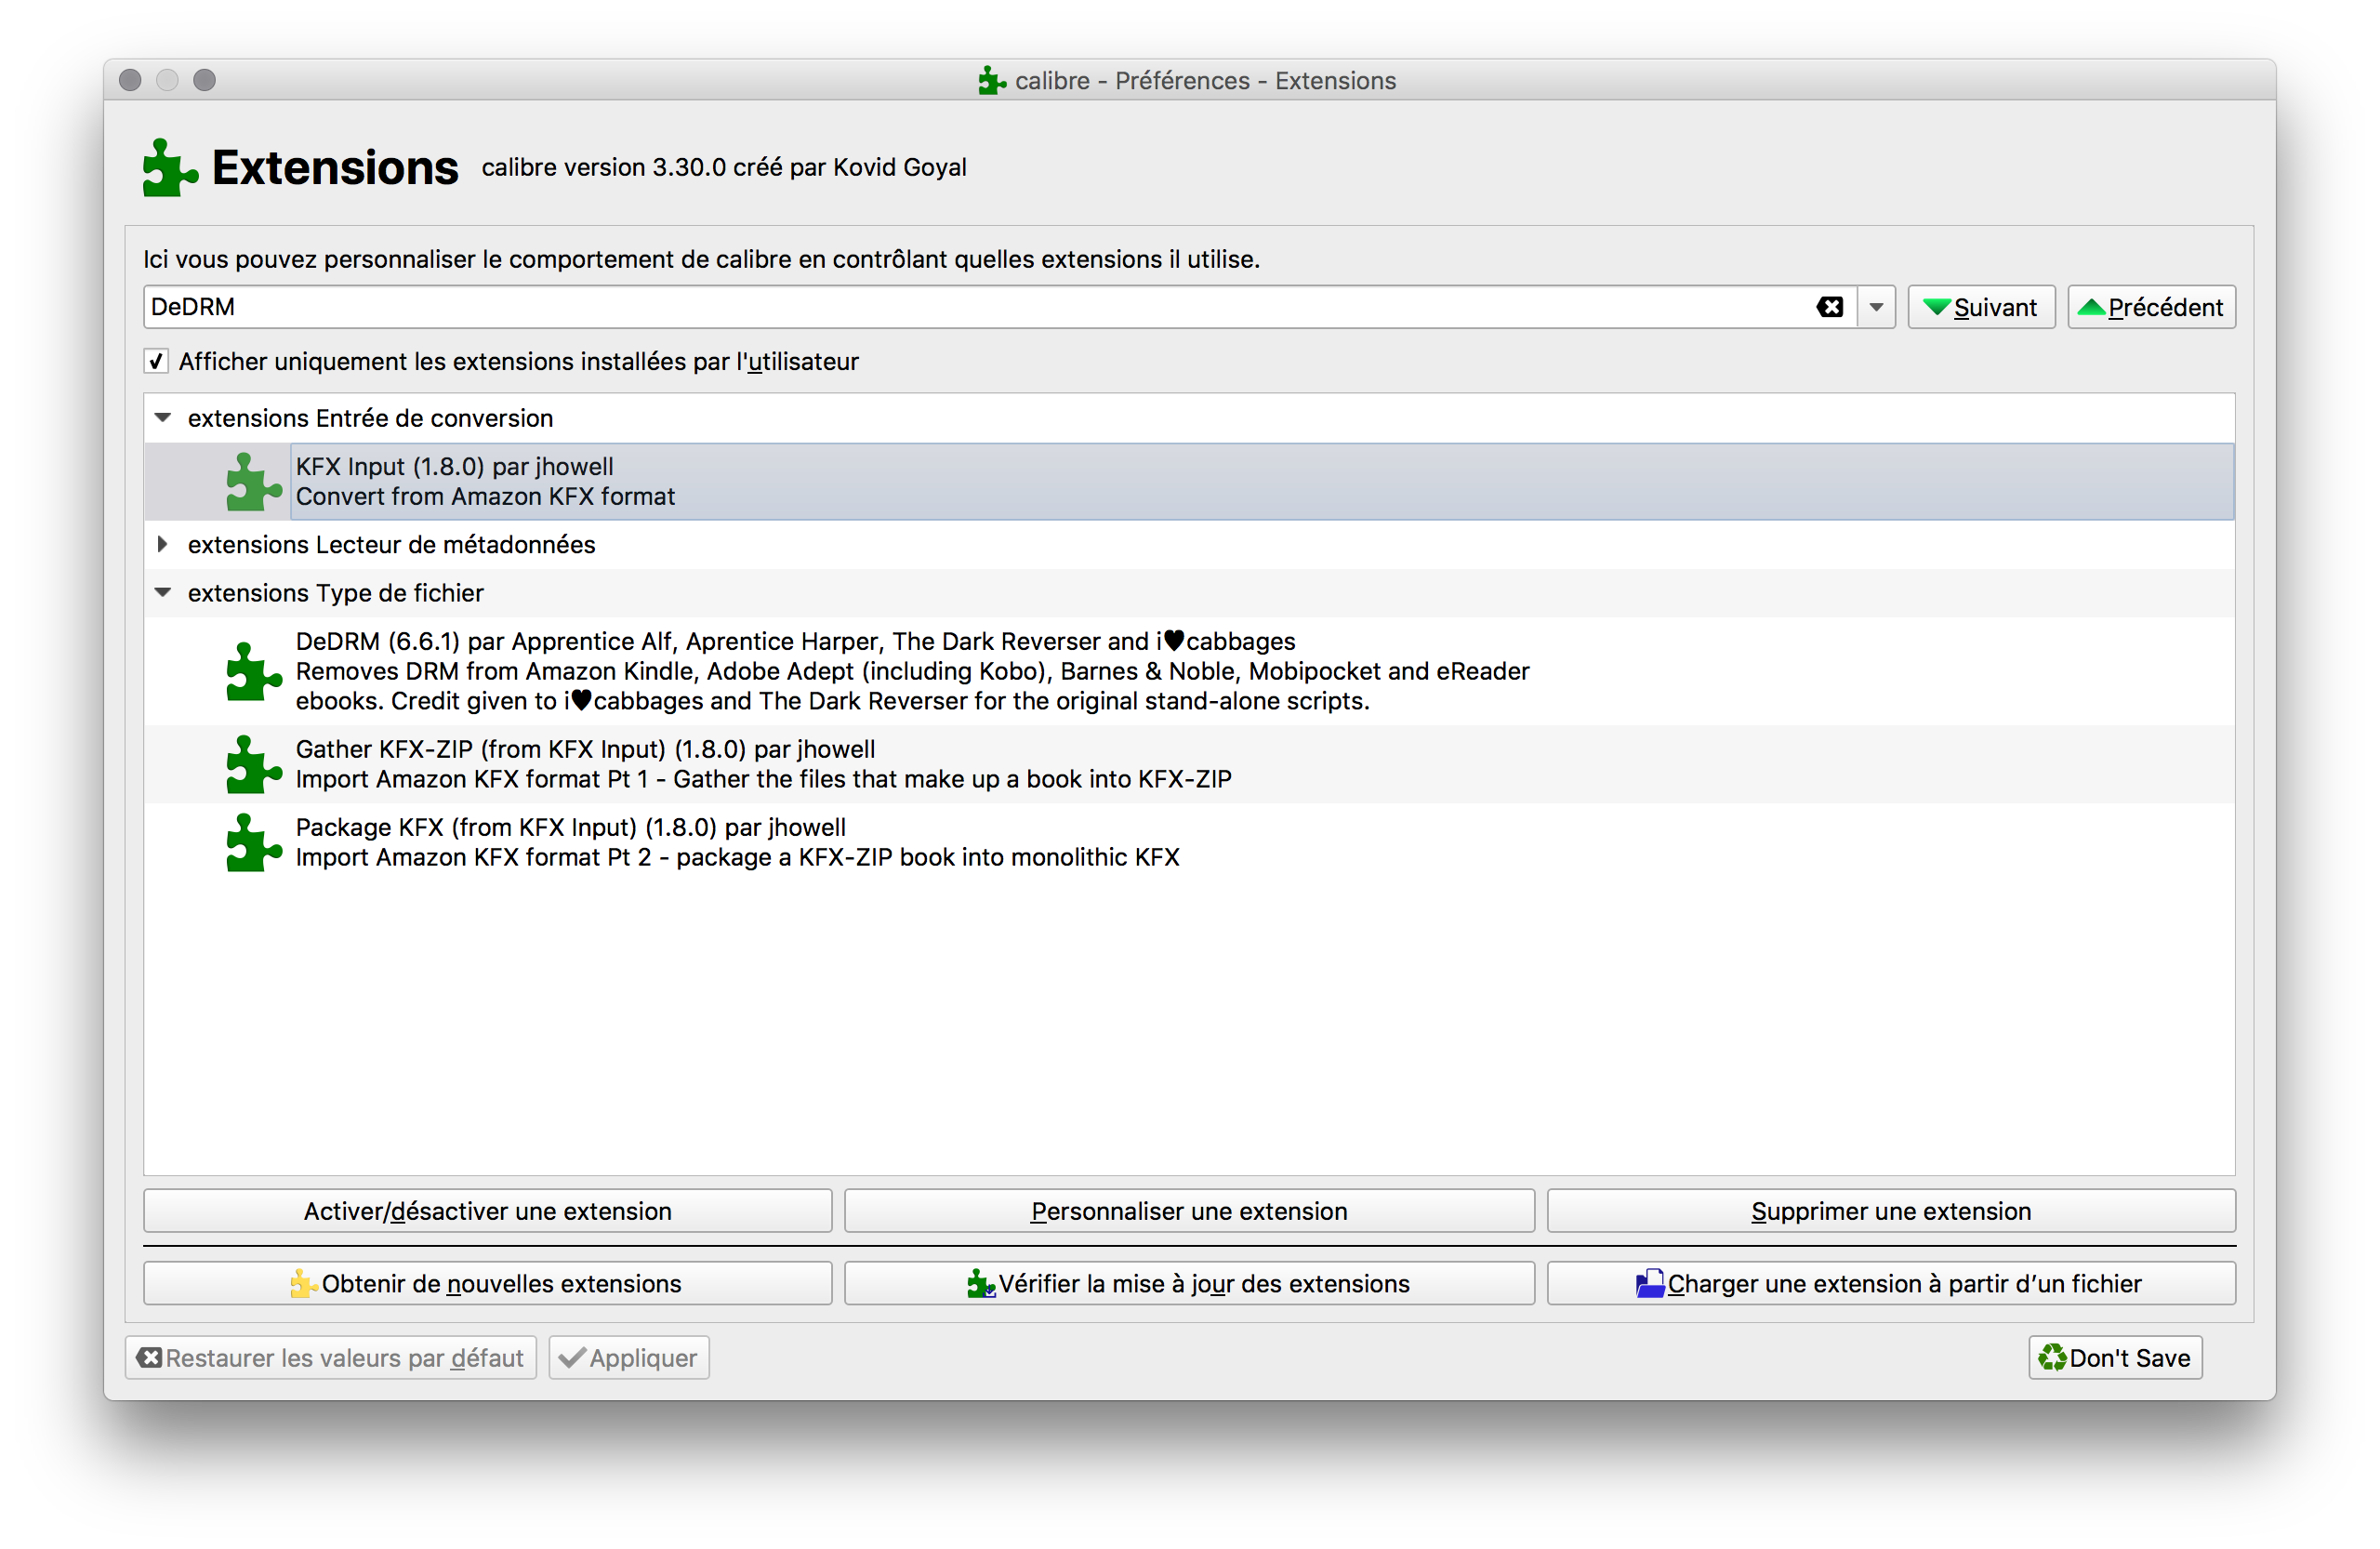Click Restaurer les valeurs par défaut

(x=330, y=1357)
